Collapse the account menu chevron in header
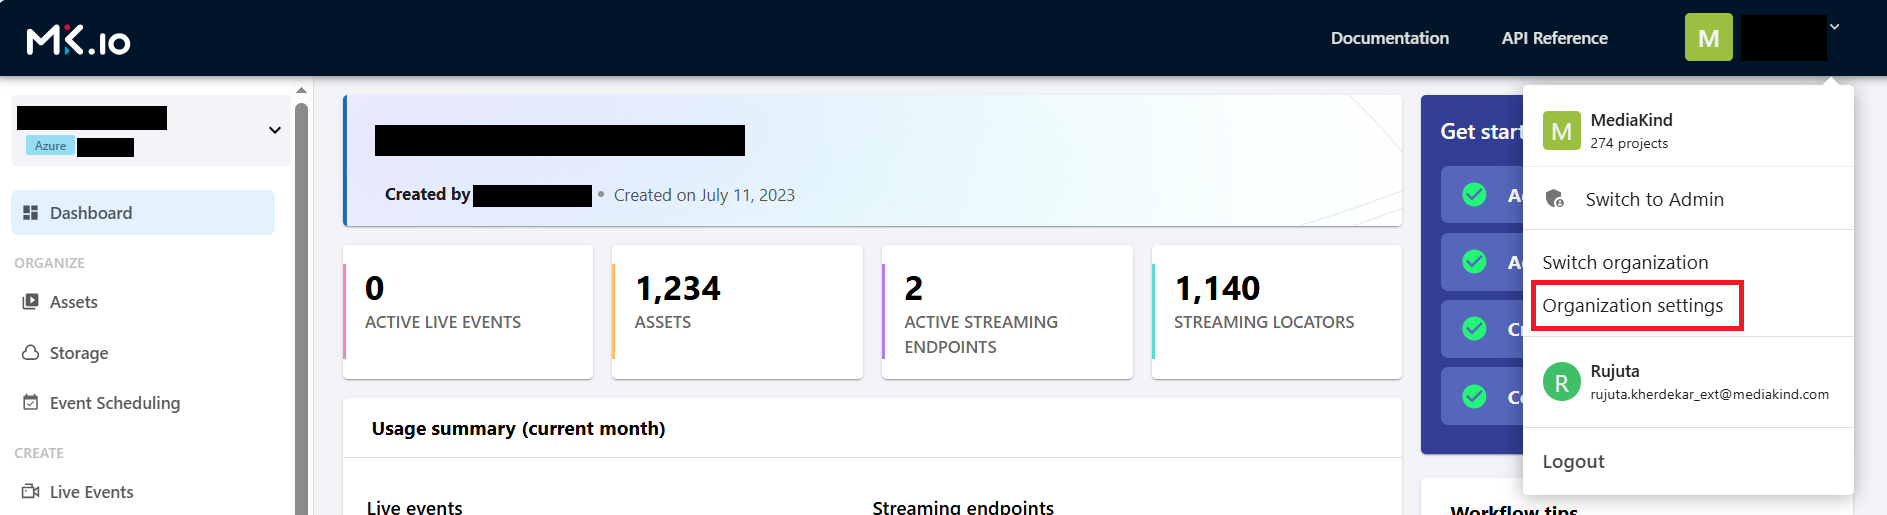Viewport: 1887px width, 515px height. tap(1835, 27)
